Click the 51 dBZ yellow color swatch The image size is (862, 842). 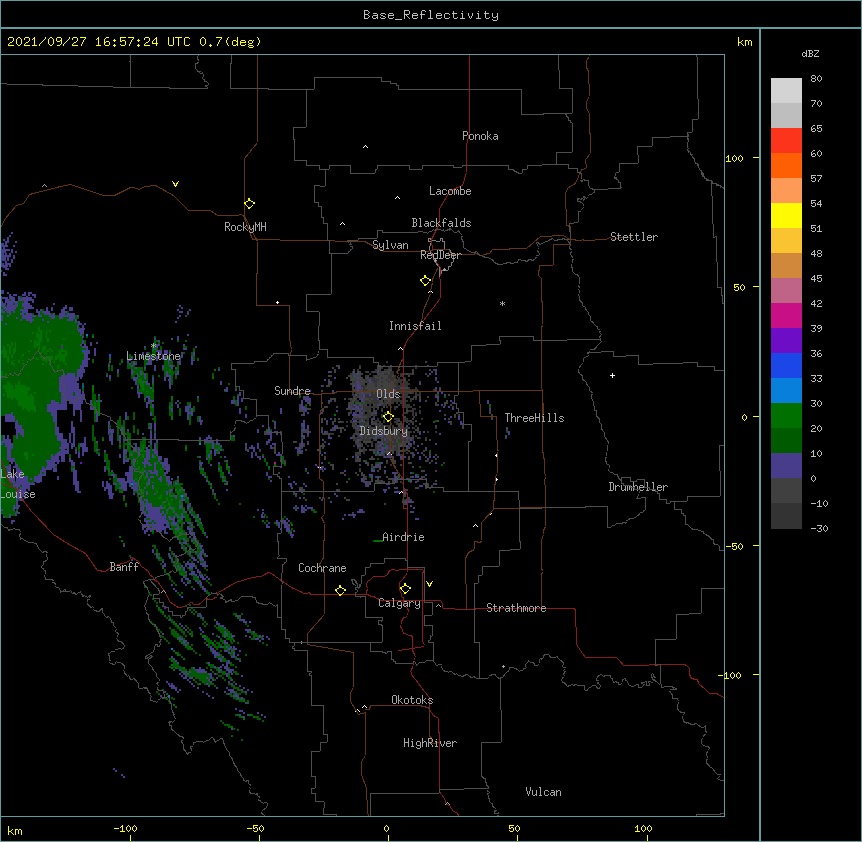click(786, 215)
